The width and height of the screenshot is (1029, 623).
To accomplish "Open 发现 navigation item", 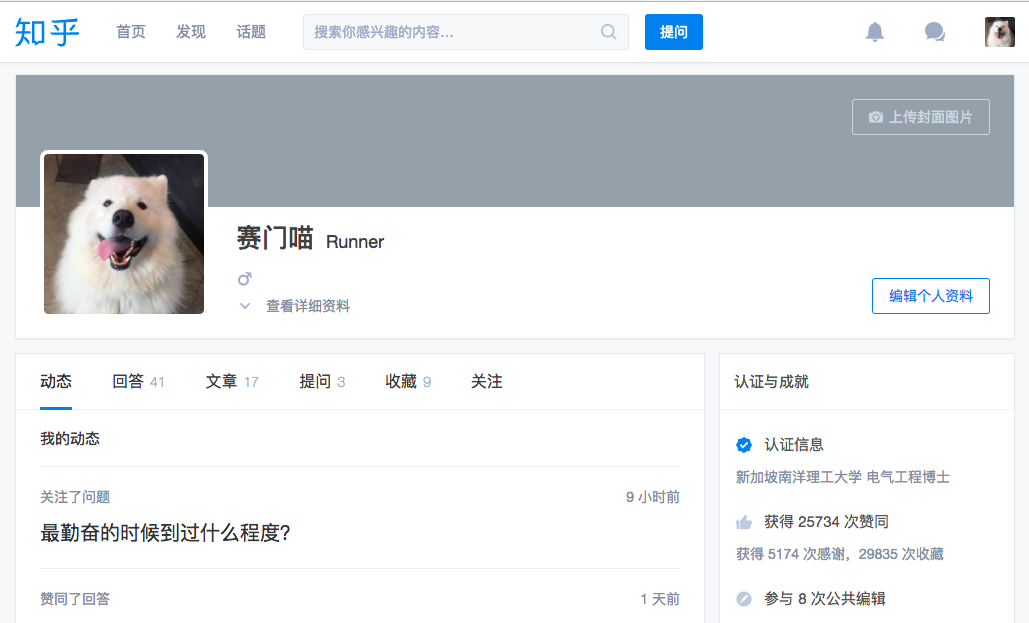I will click(191, 32).
